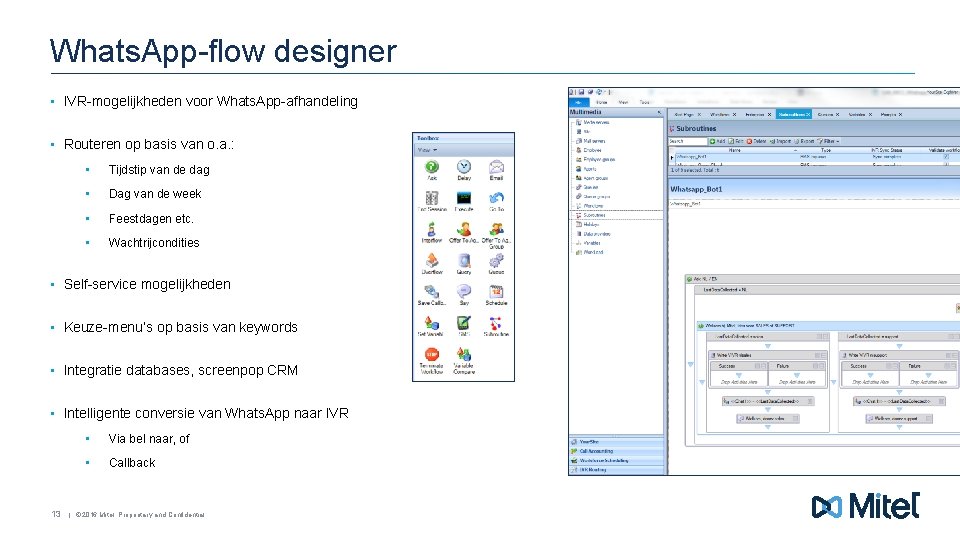Open the Toolbox View dropdown
Viewport: 960px width, 540px height.
427,150
